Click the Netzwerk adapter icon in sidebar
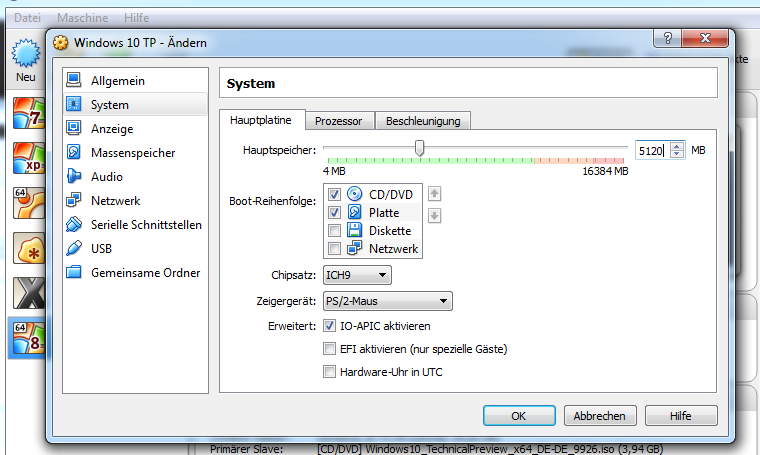This screenshot has width=760, height=455. pyautogui.click(x=74, y=200)
